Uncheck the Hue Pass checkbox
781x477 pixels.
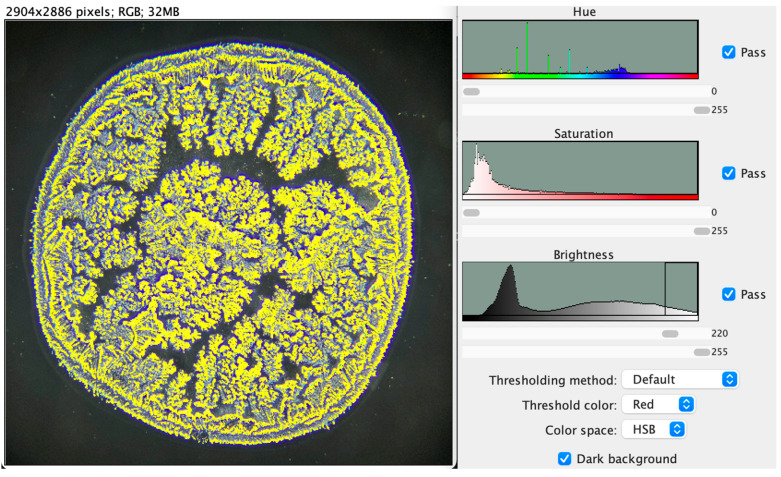(x=728, y=52)
